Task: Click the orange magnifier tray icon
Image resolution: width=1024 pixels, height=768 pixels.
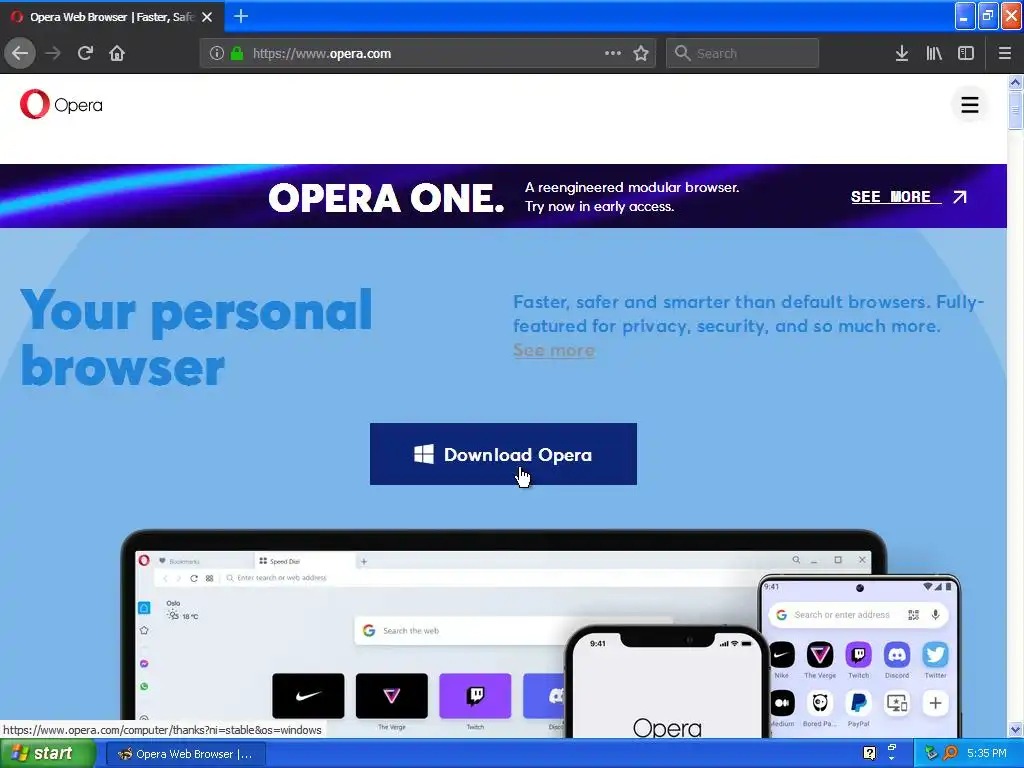Action: (x=950, y=753)
